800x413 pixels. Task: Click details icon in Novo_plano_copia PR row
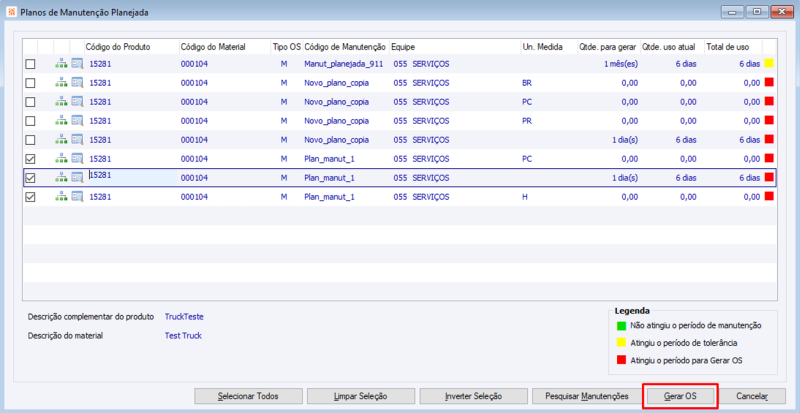77,120
